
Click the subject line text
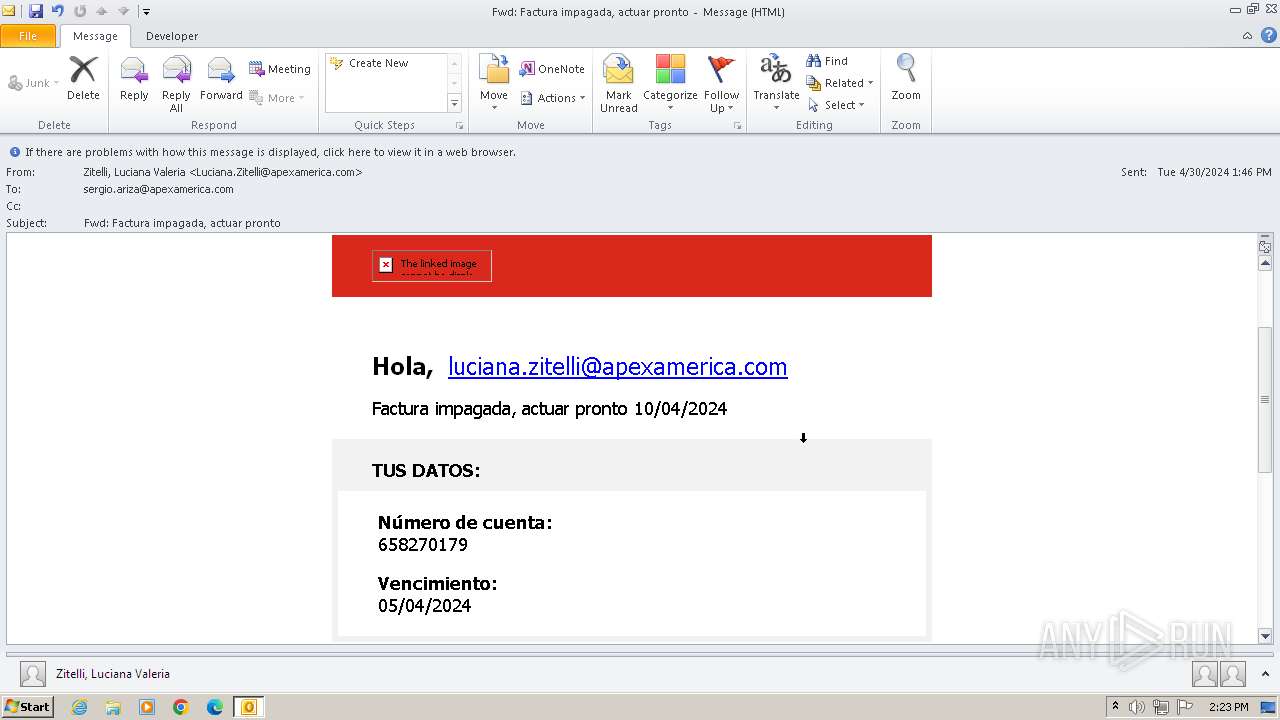coord(182,223)
